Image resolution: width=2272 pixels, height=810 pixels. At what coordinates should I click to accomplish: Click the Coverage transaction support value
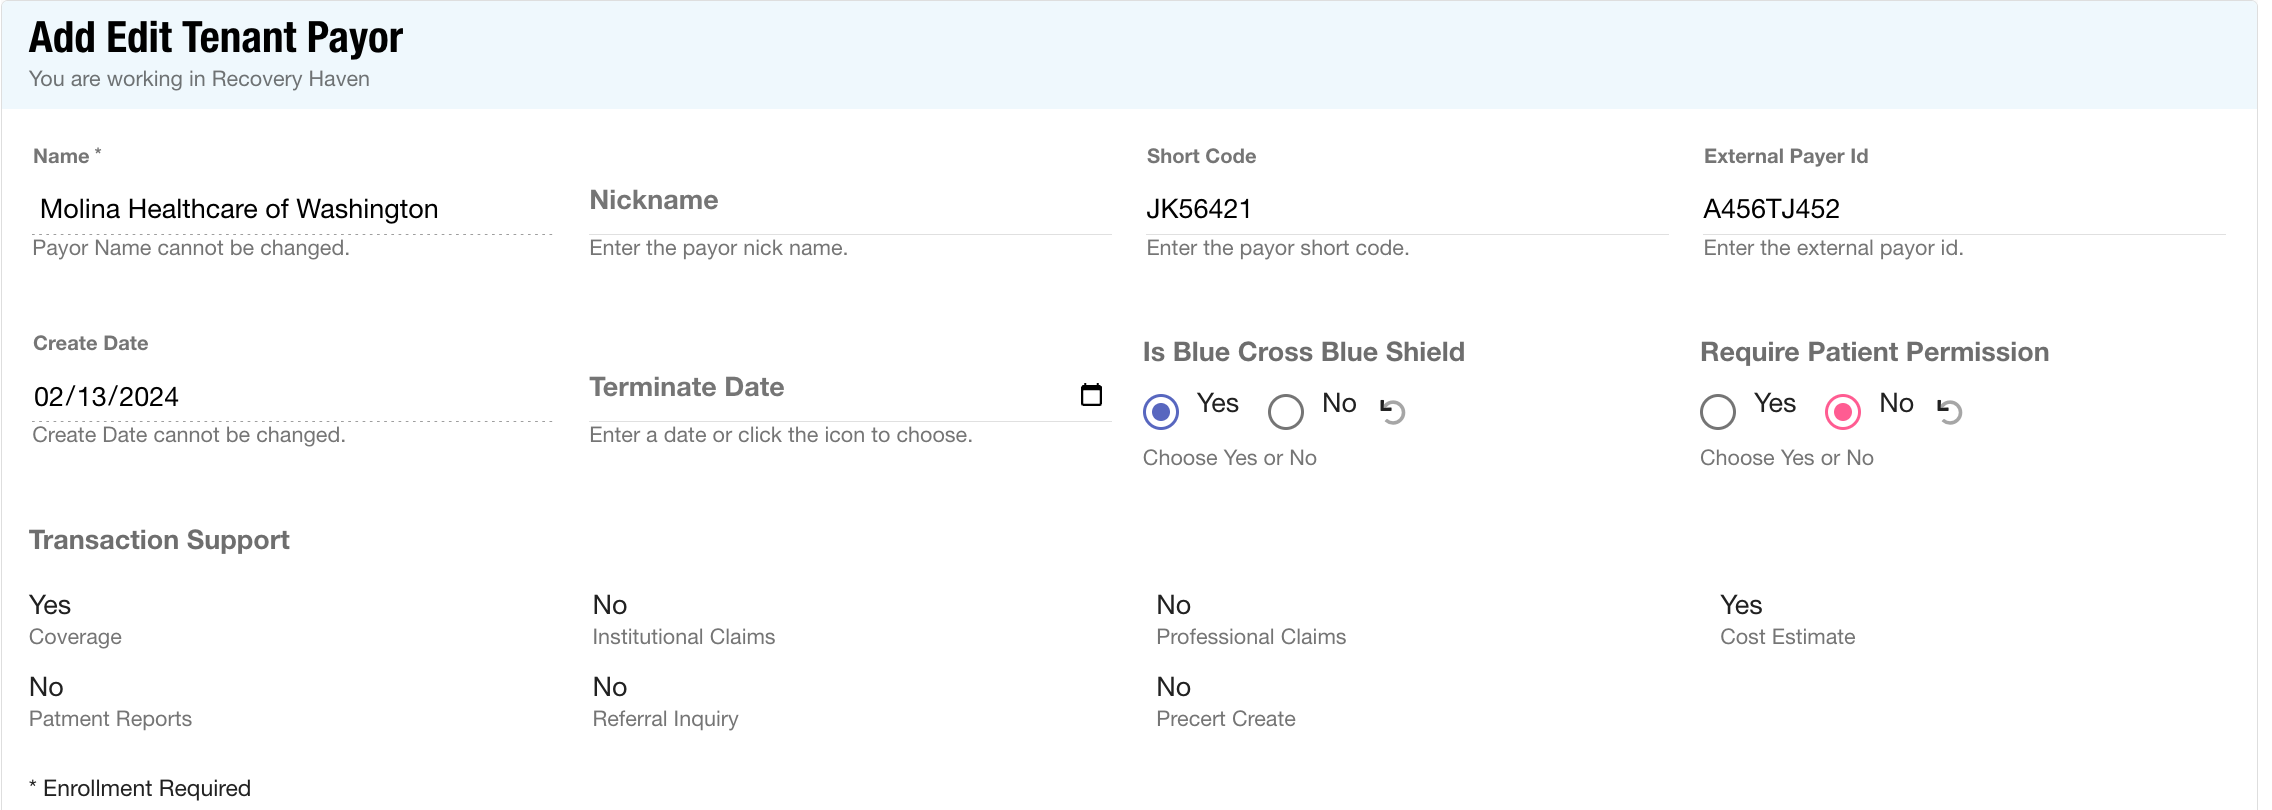[50, 605]
